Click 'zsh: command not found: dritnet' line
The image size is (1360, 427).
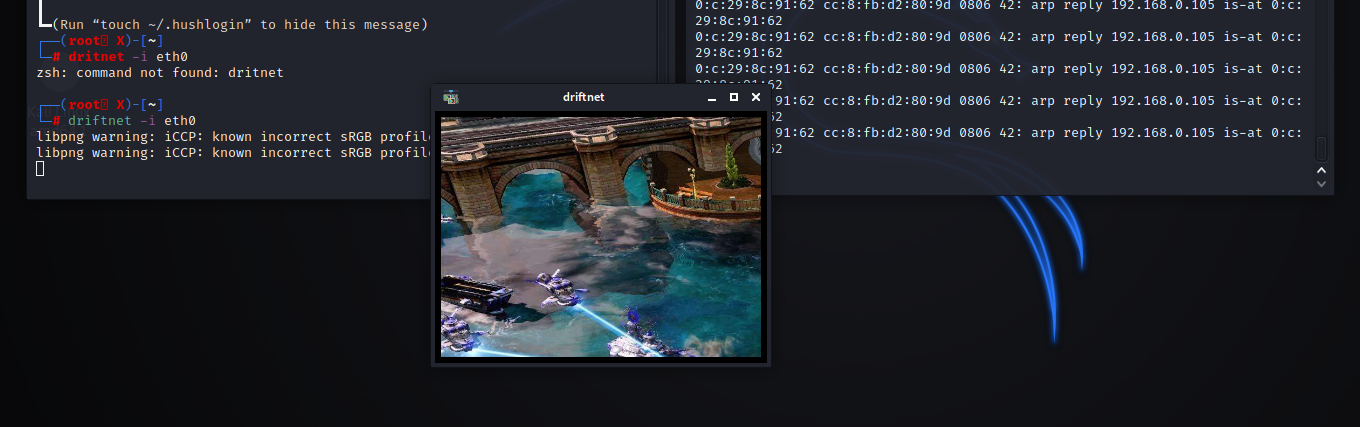pyautogui.click(x=160, y=72)
